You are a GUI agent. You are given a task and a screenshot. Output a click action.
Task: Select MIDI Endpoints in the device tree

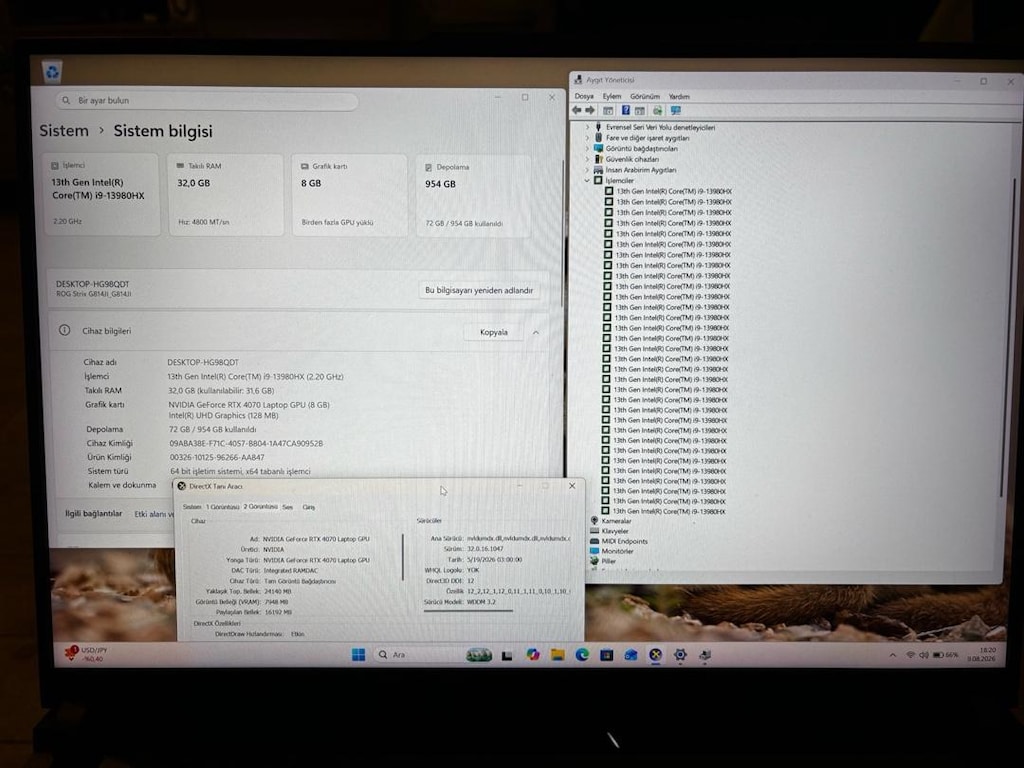(624, 541)
